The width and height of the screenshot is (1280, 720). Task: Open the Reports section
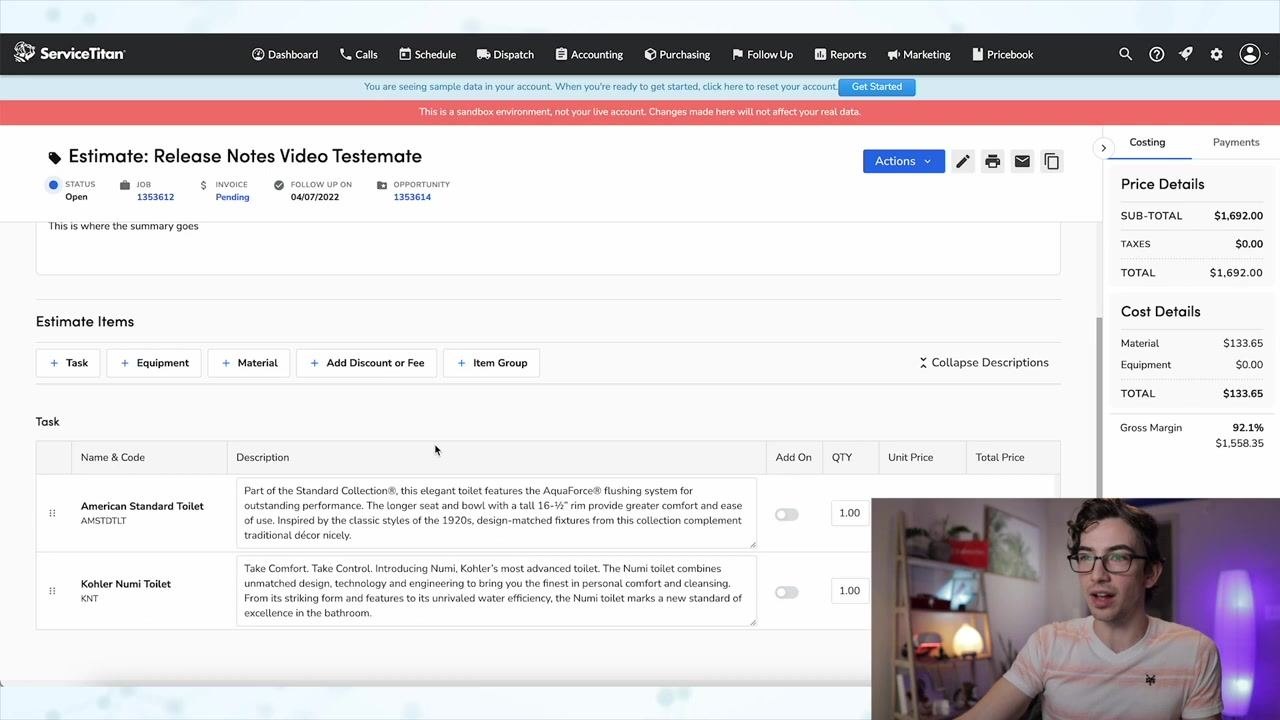tap(840, 54)
